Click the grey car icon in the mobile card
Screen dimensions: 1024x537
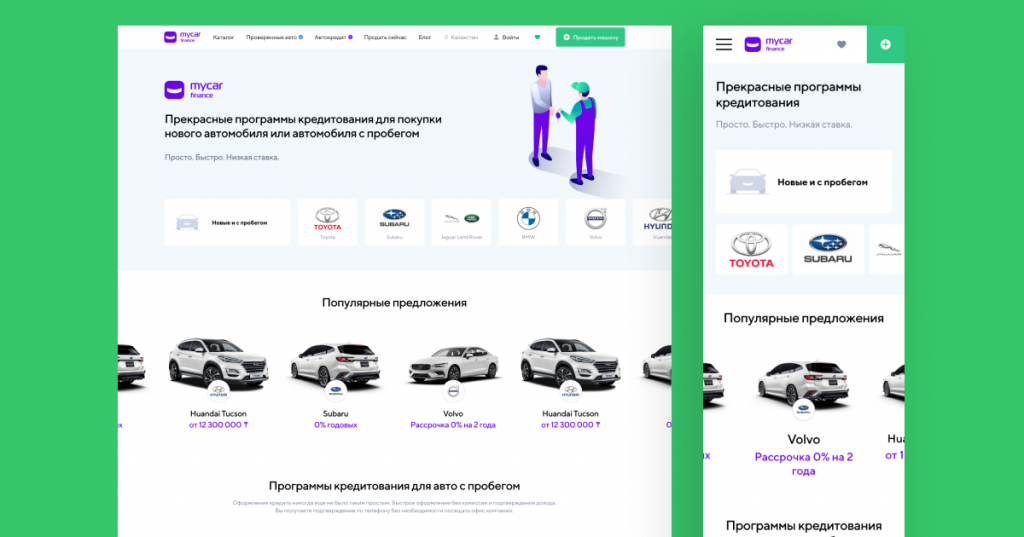(x=747, y=182)
